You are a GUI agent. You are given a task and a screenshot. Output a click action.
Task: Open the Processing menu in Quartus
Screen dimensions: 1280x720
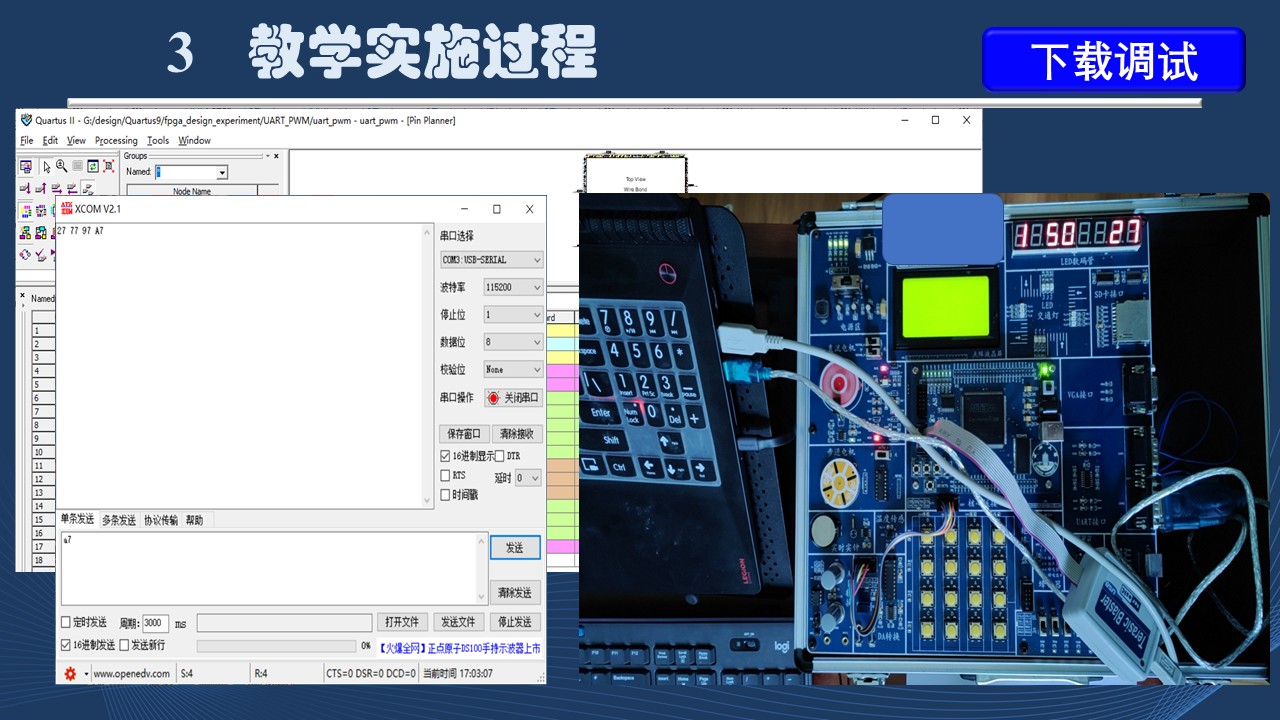116,141
